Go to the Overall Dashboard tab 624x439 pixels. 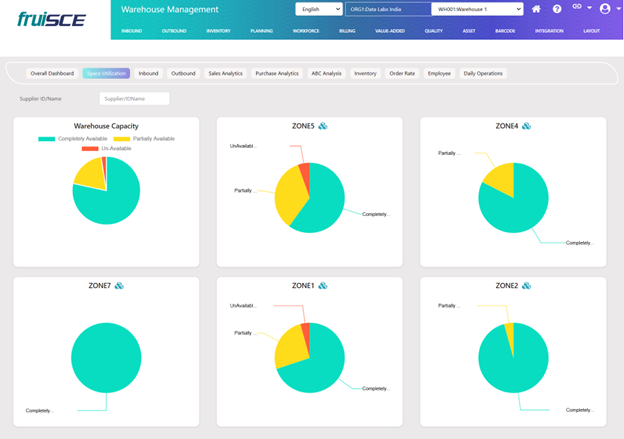(x=52, y=73)
